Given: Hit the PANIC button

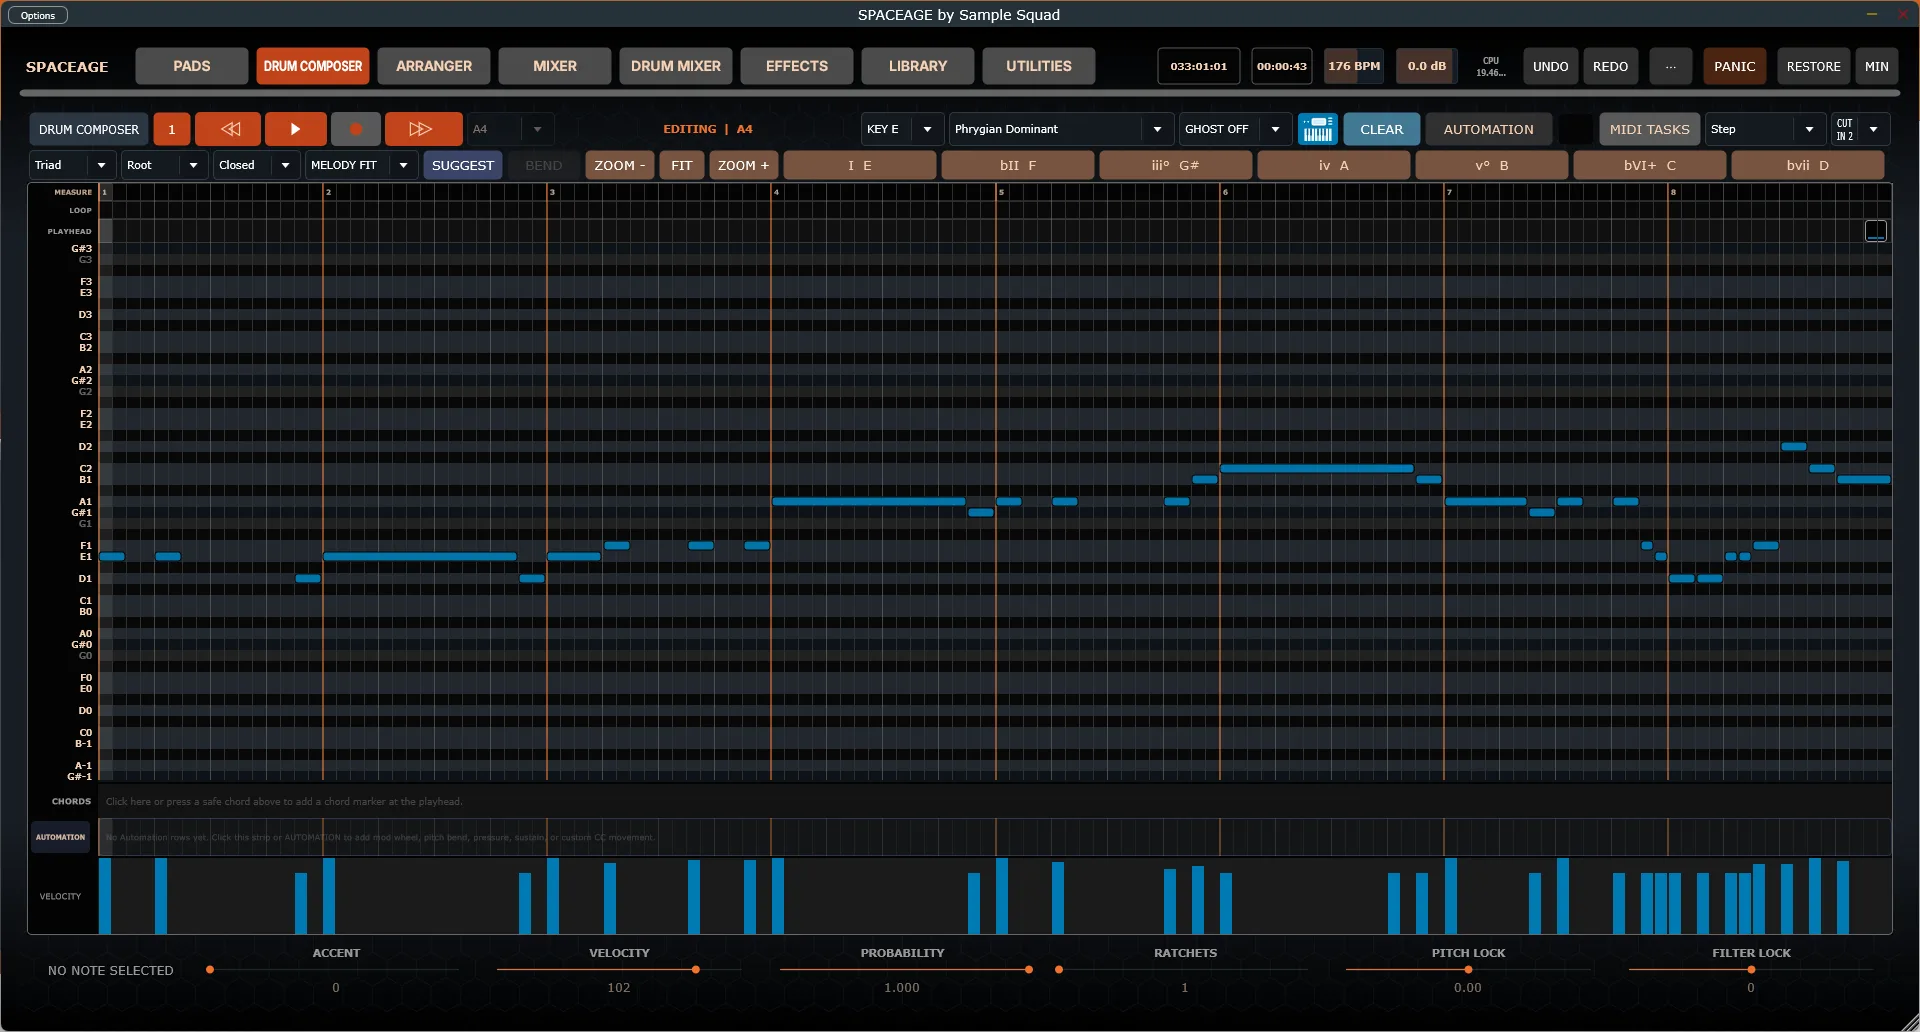Looking at the screenshot, I should [1734, 66].
